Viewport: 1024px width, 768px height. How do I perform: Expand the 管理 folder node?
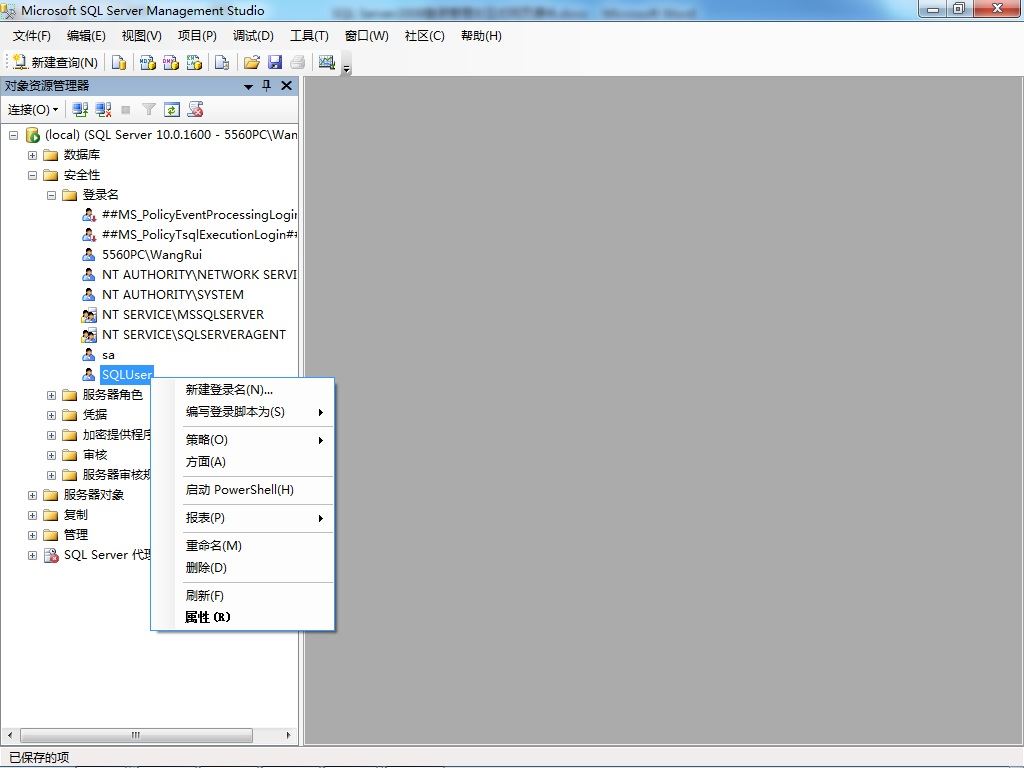[x=32, y=535]
